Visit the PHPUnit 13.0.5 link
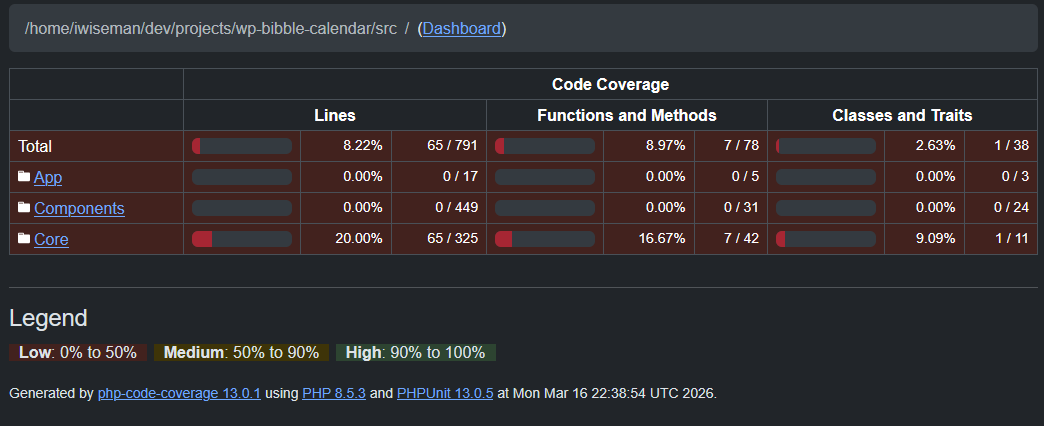This screenshot has height=426, width=1044. click(445, 393)
